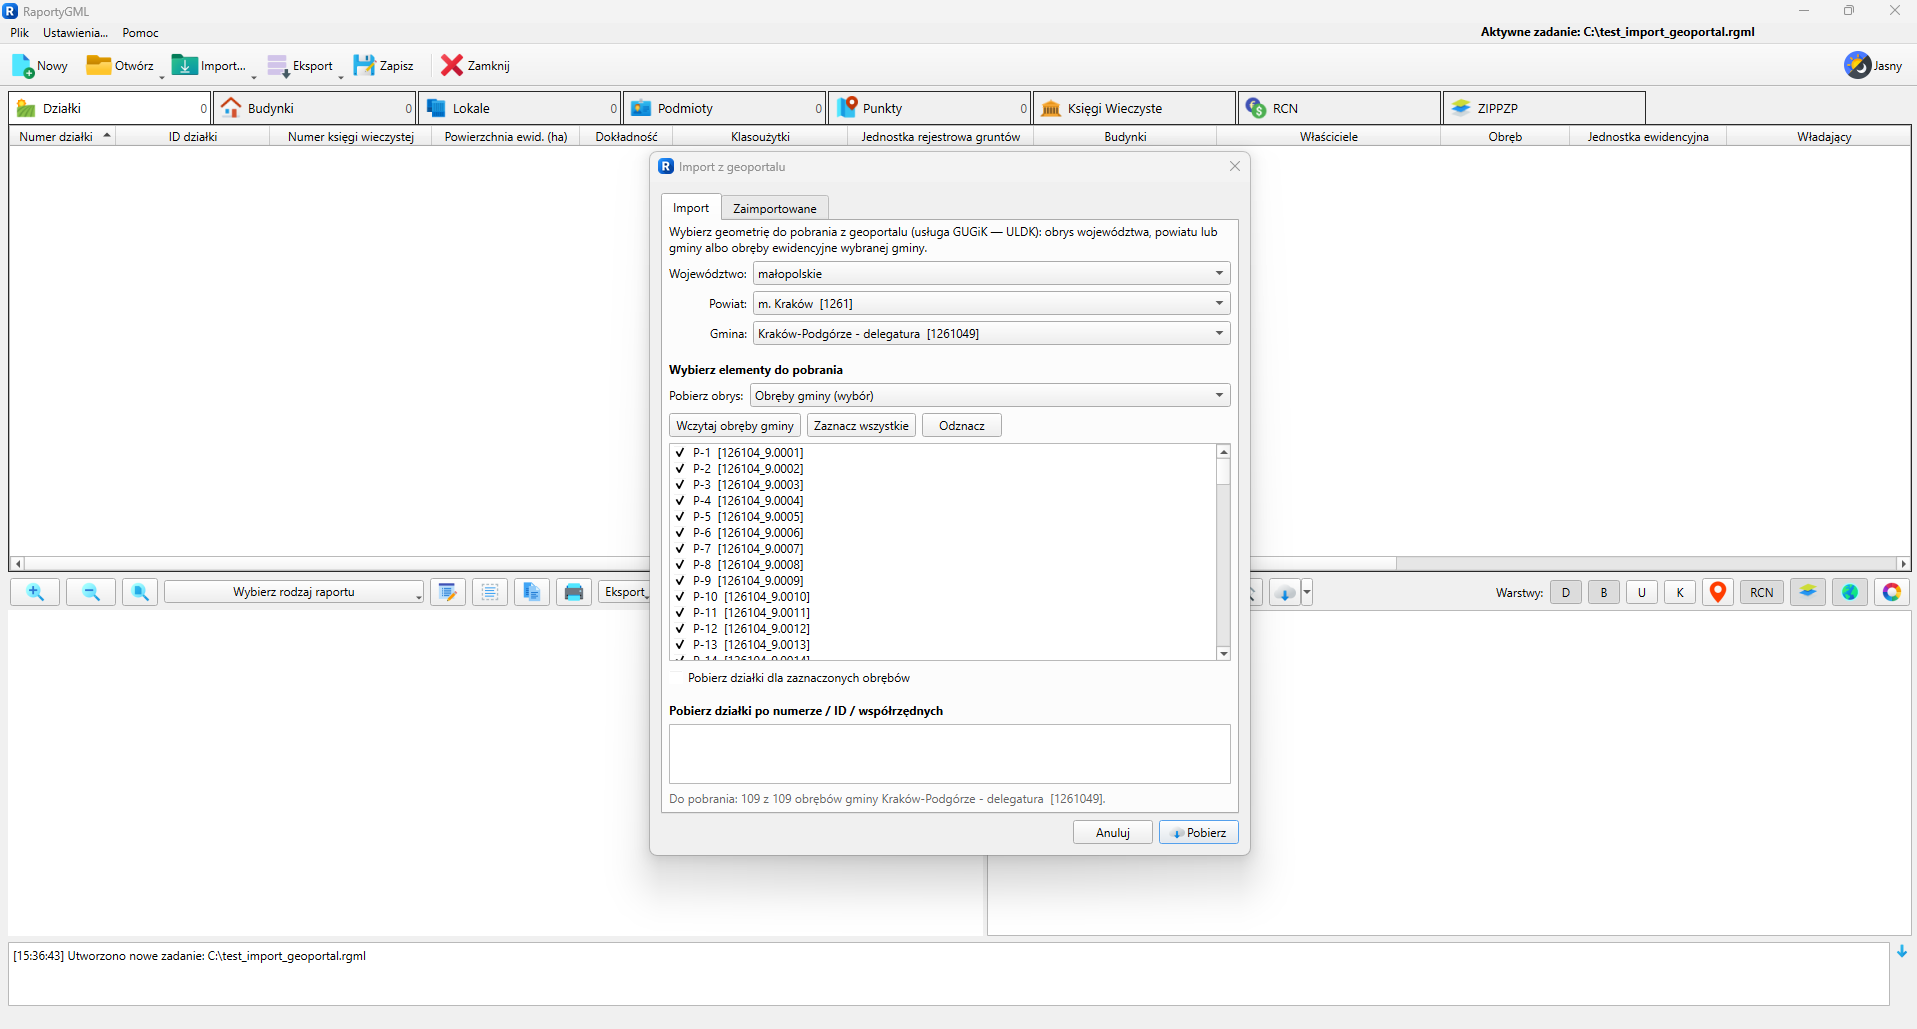
Task: Click the select-all dashed list icon
Action: (490, 592)
